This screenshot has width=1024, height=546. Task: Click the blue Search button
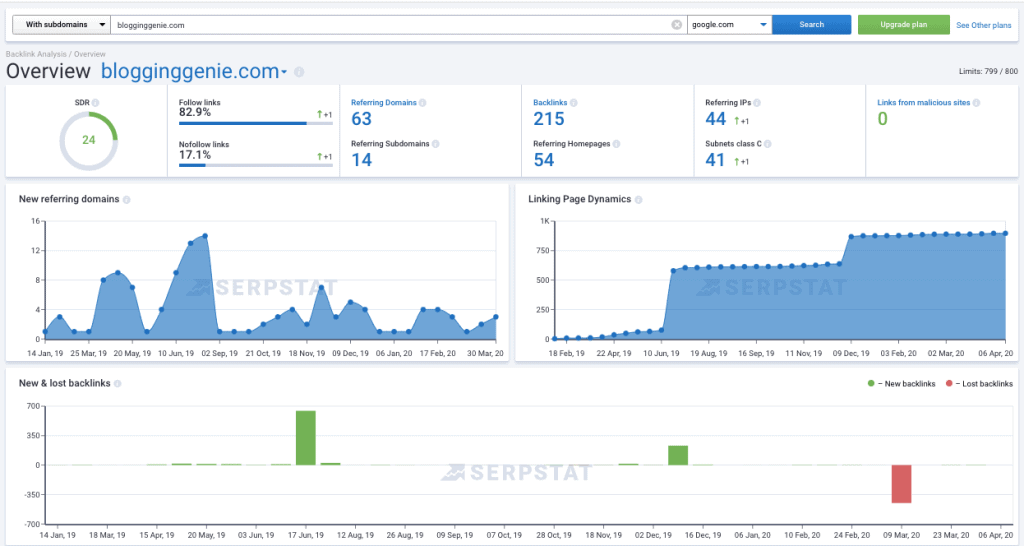(x=812, y=25)
